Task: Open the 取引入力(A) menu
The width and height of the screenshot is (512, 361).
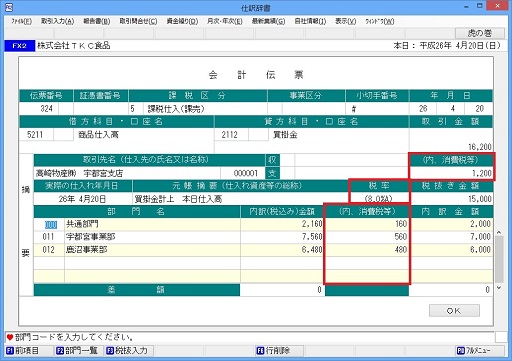Action: pos(57,21)
